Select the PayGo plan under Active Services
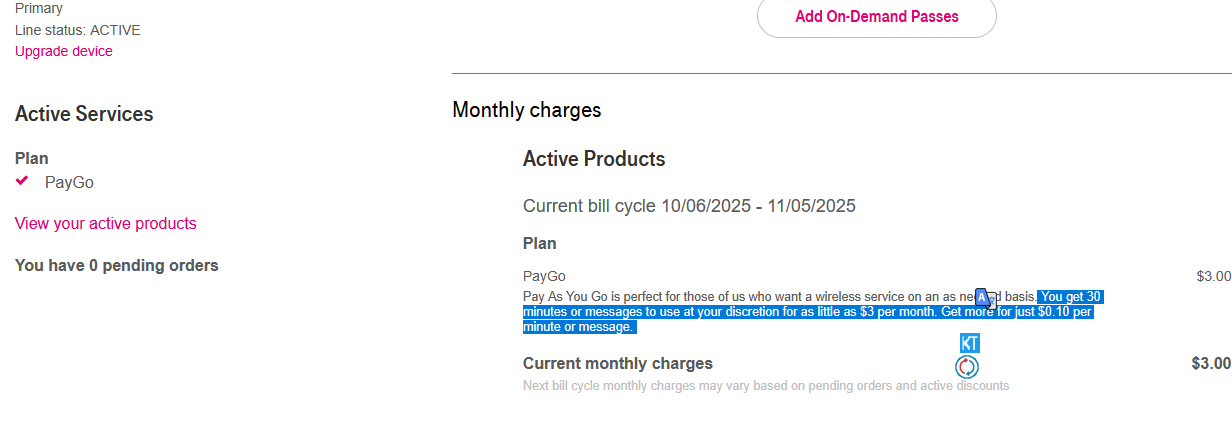Viewport: 1232px width, 428px height. tap(69, 182)
